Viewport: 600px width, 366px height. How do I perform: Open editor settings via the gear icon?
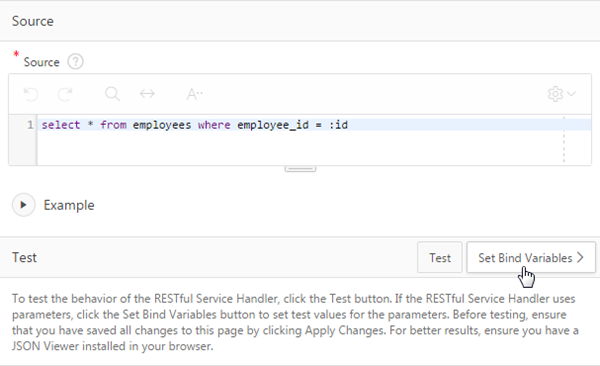(x=555, y=94)
